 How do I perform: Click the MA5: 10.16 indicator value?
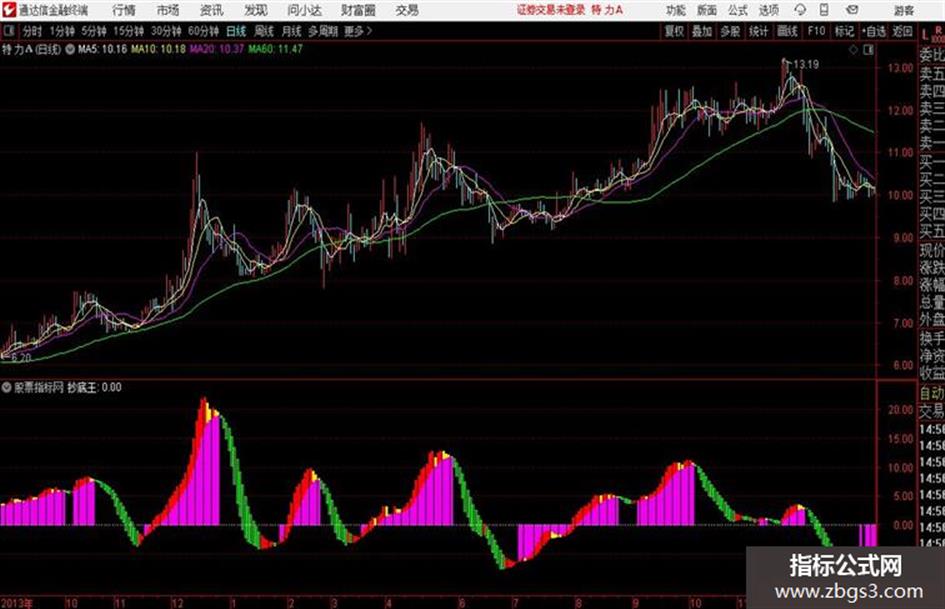(102, 49)
